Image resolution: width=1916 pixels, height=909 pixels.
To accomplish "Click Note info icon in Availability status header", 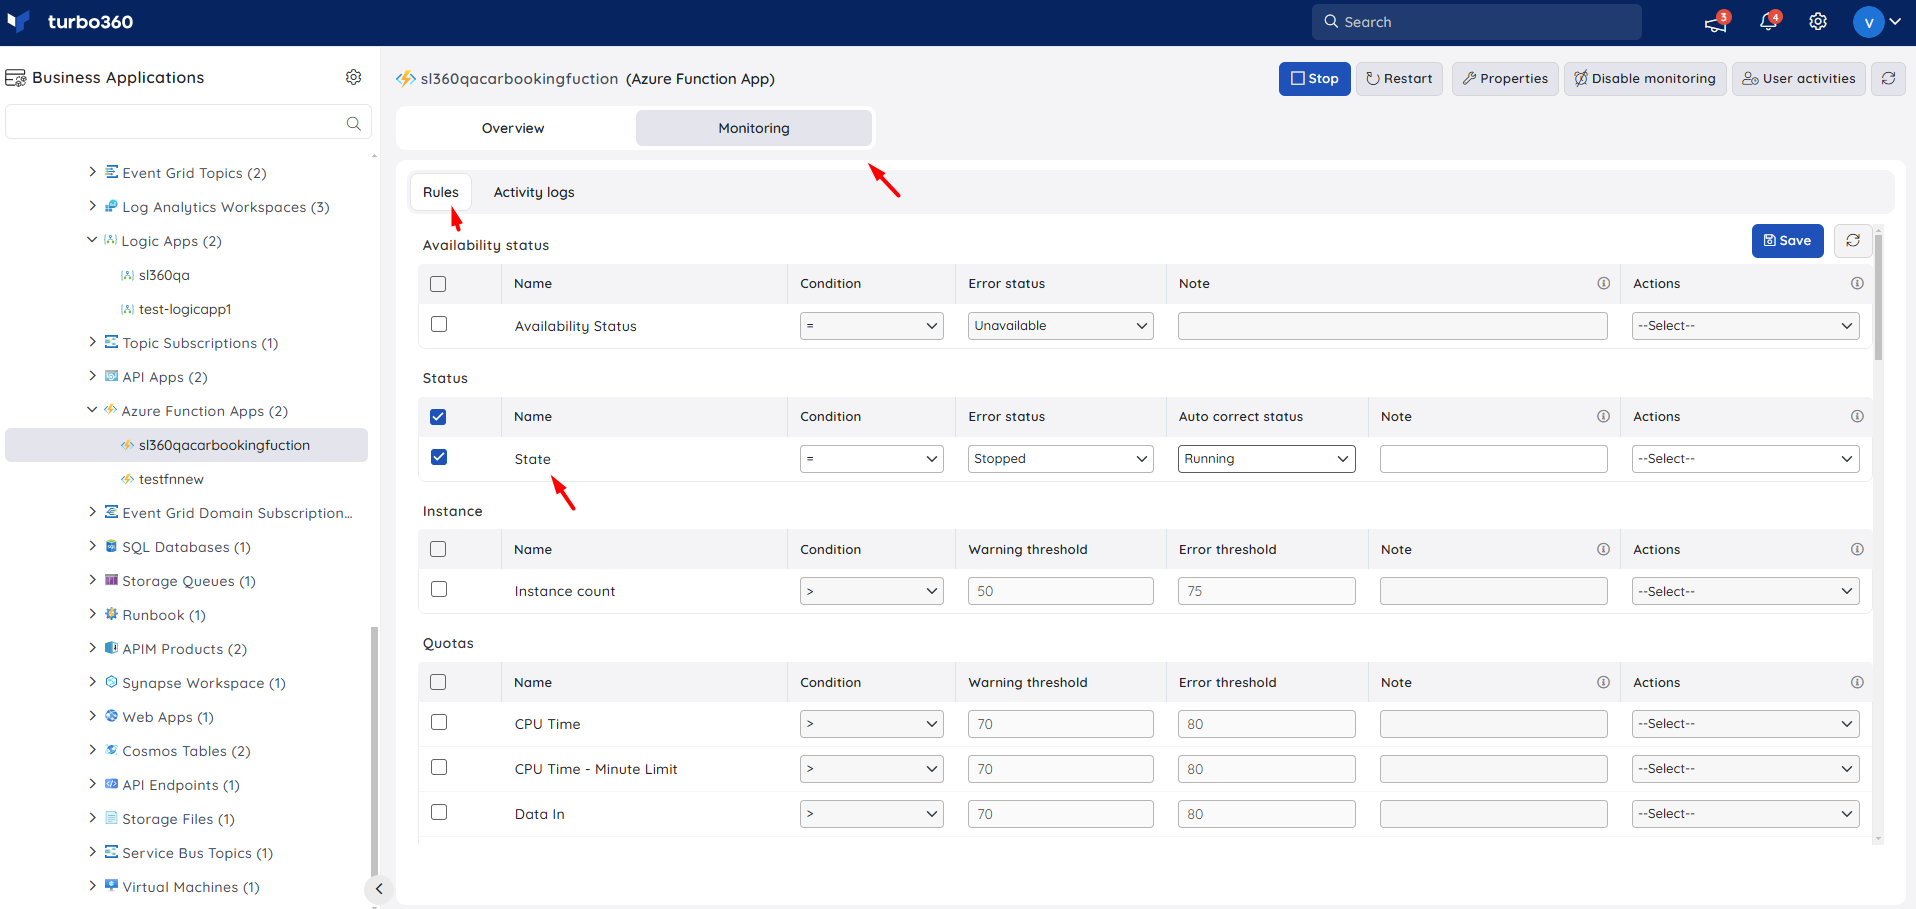I will [1603, 283].
